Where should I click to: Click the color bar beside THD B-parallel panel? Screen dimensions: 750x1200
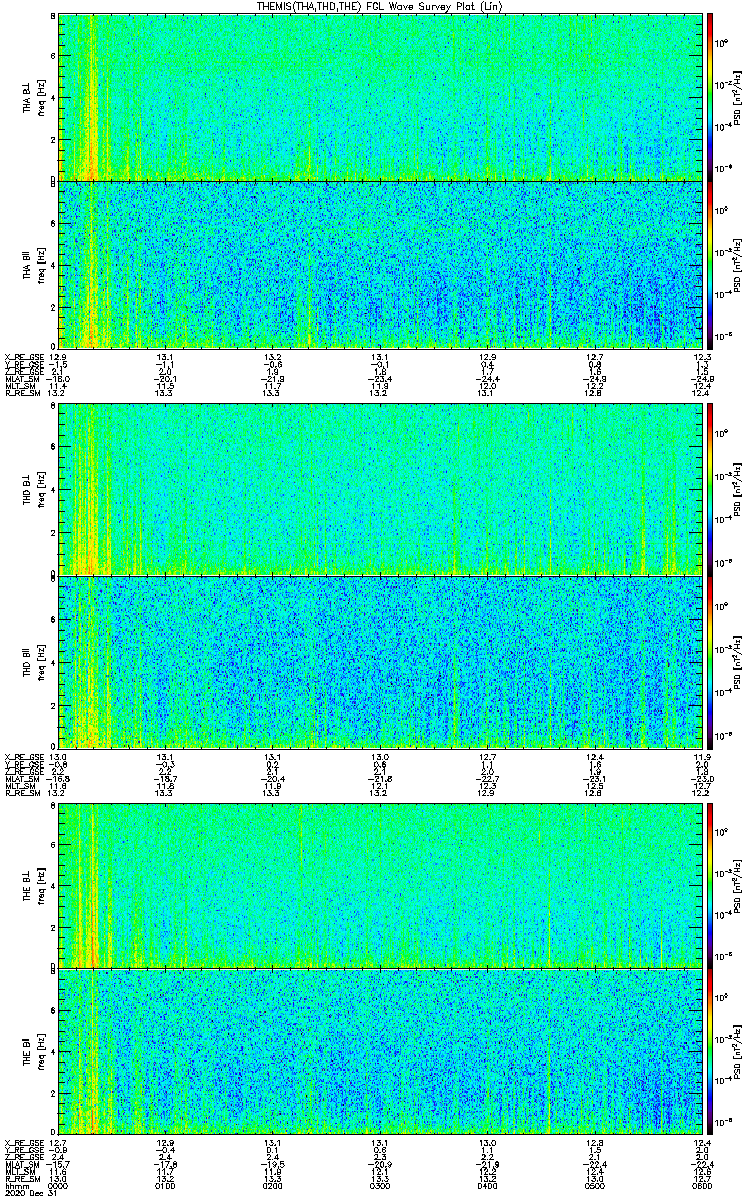[x=711, y=661]
